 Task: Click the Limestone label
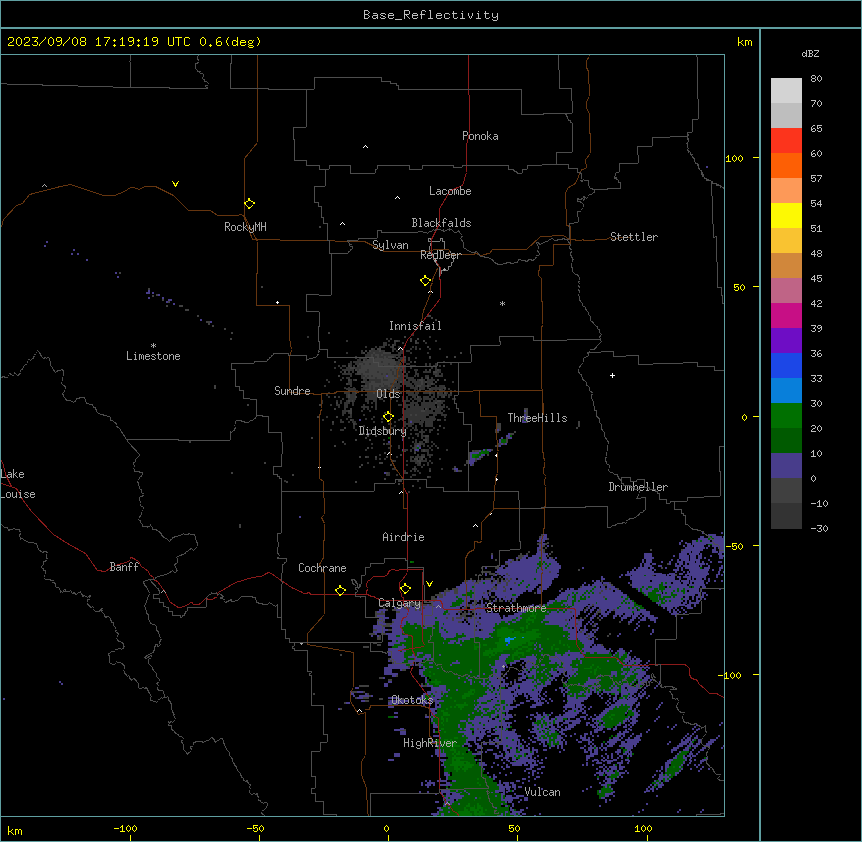pyautogui.click(x=153, y=356)
